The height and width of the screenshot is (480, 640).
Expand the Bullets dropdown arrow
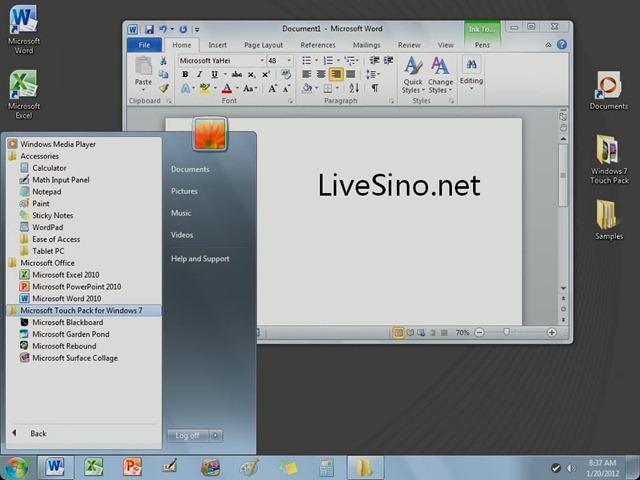point(316,61)
